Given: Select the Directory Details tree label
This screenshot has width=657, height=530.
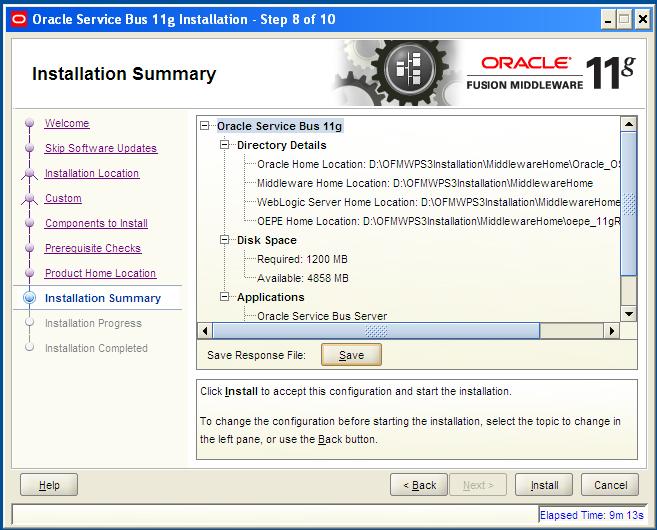Looking at the screenshot, I should 282,145.
